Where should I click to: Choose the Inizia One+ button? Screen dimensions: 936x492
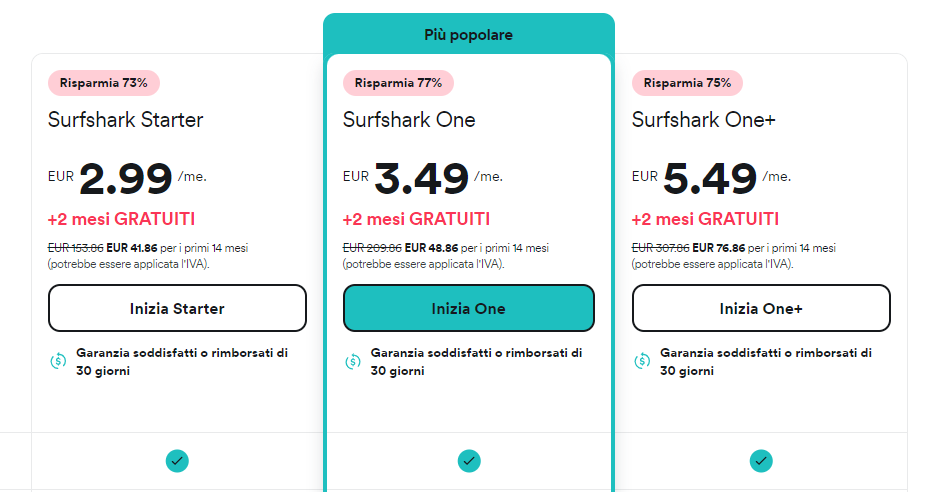tap(761, 308)
